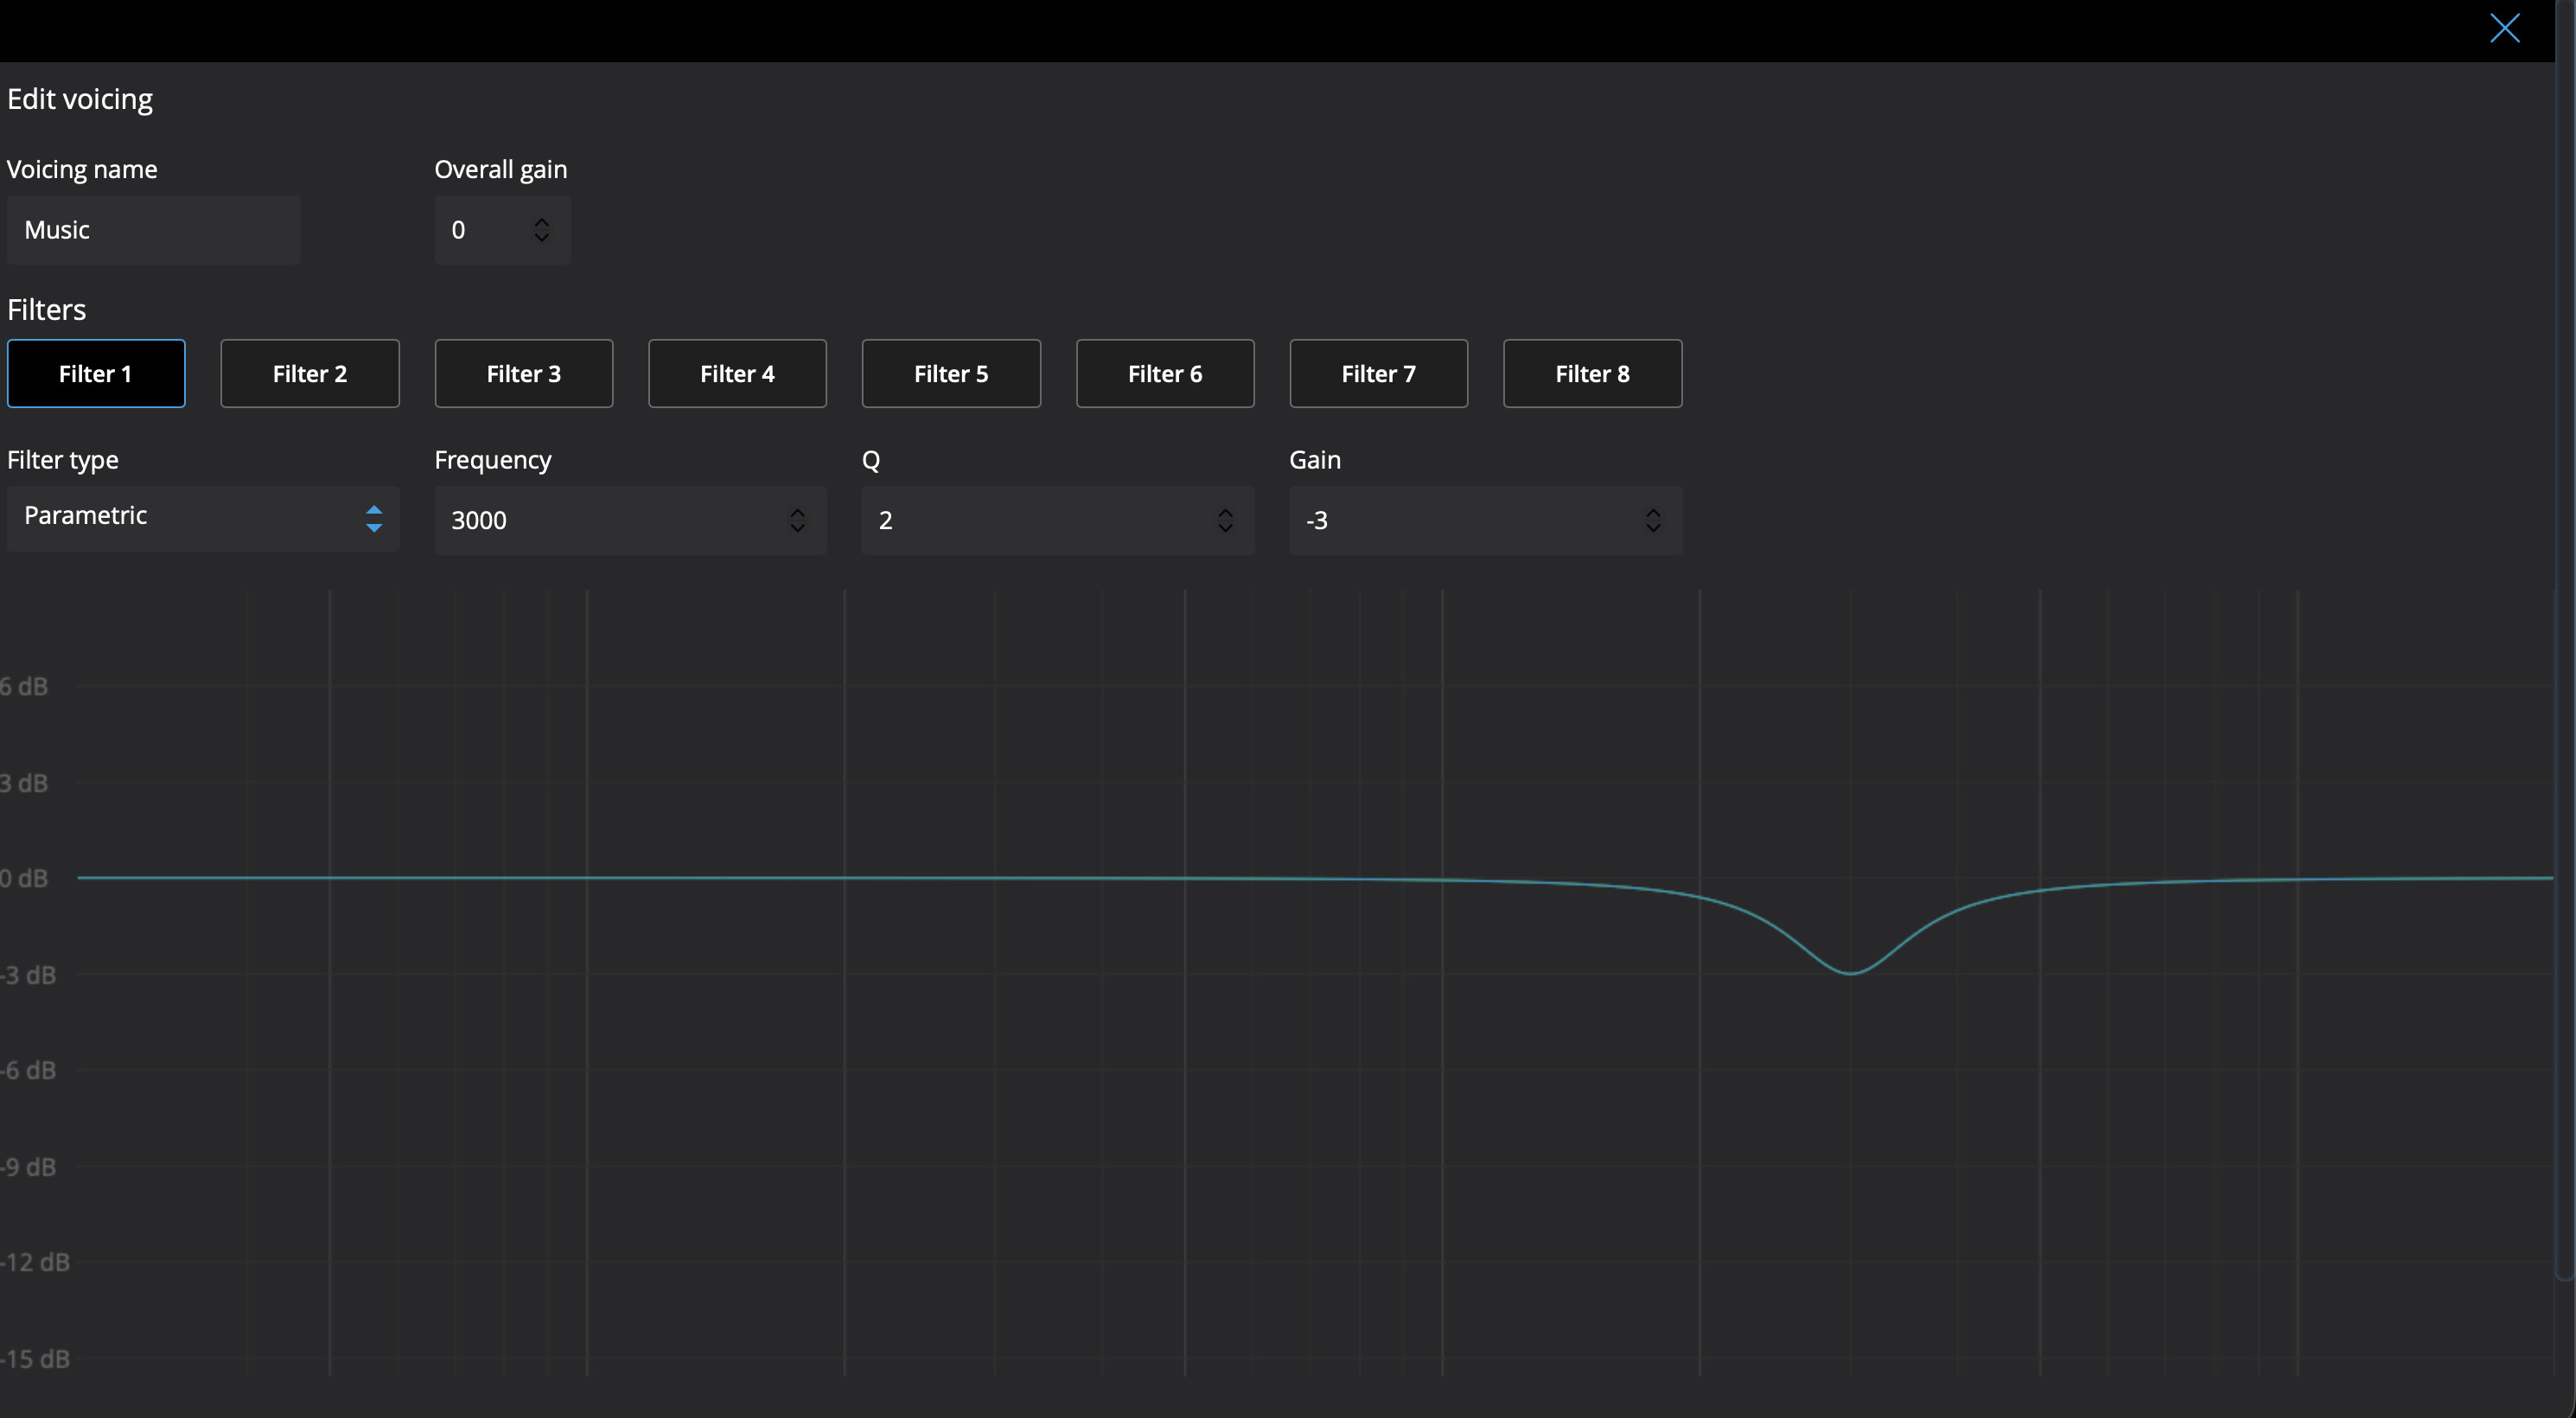This screenshot has height=1418, width=2576.
Task: Increase Frequency using stepper up arrow
Action: point(797,512)
